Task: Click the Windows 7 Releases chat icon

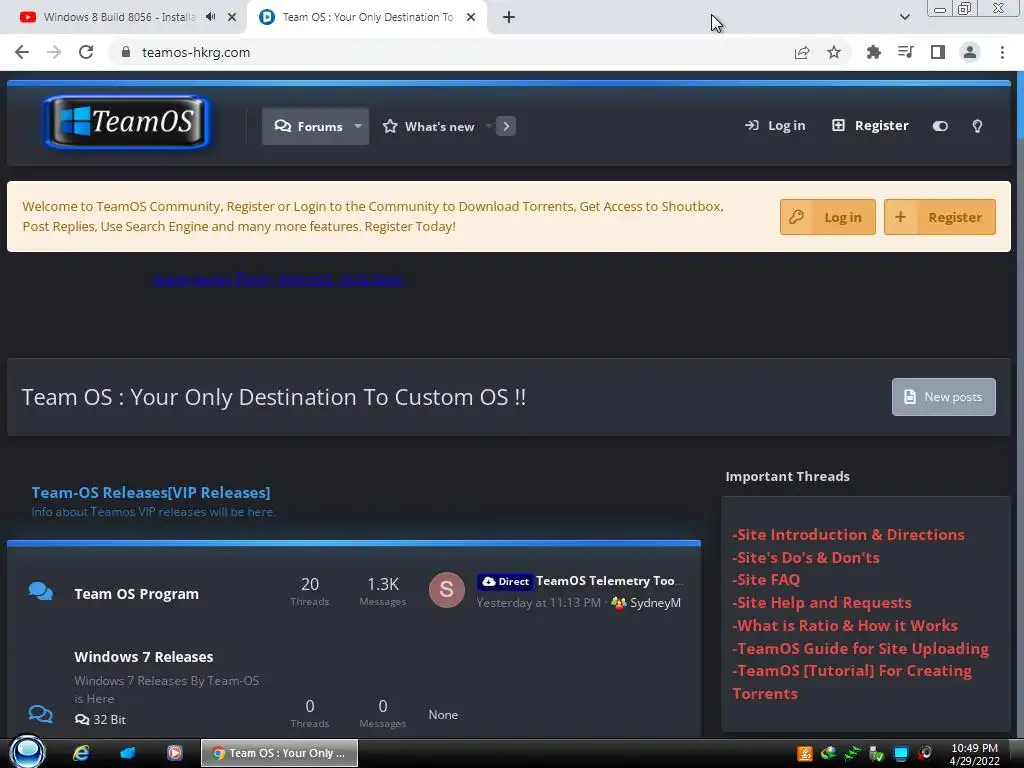Action: (40, 713)
